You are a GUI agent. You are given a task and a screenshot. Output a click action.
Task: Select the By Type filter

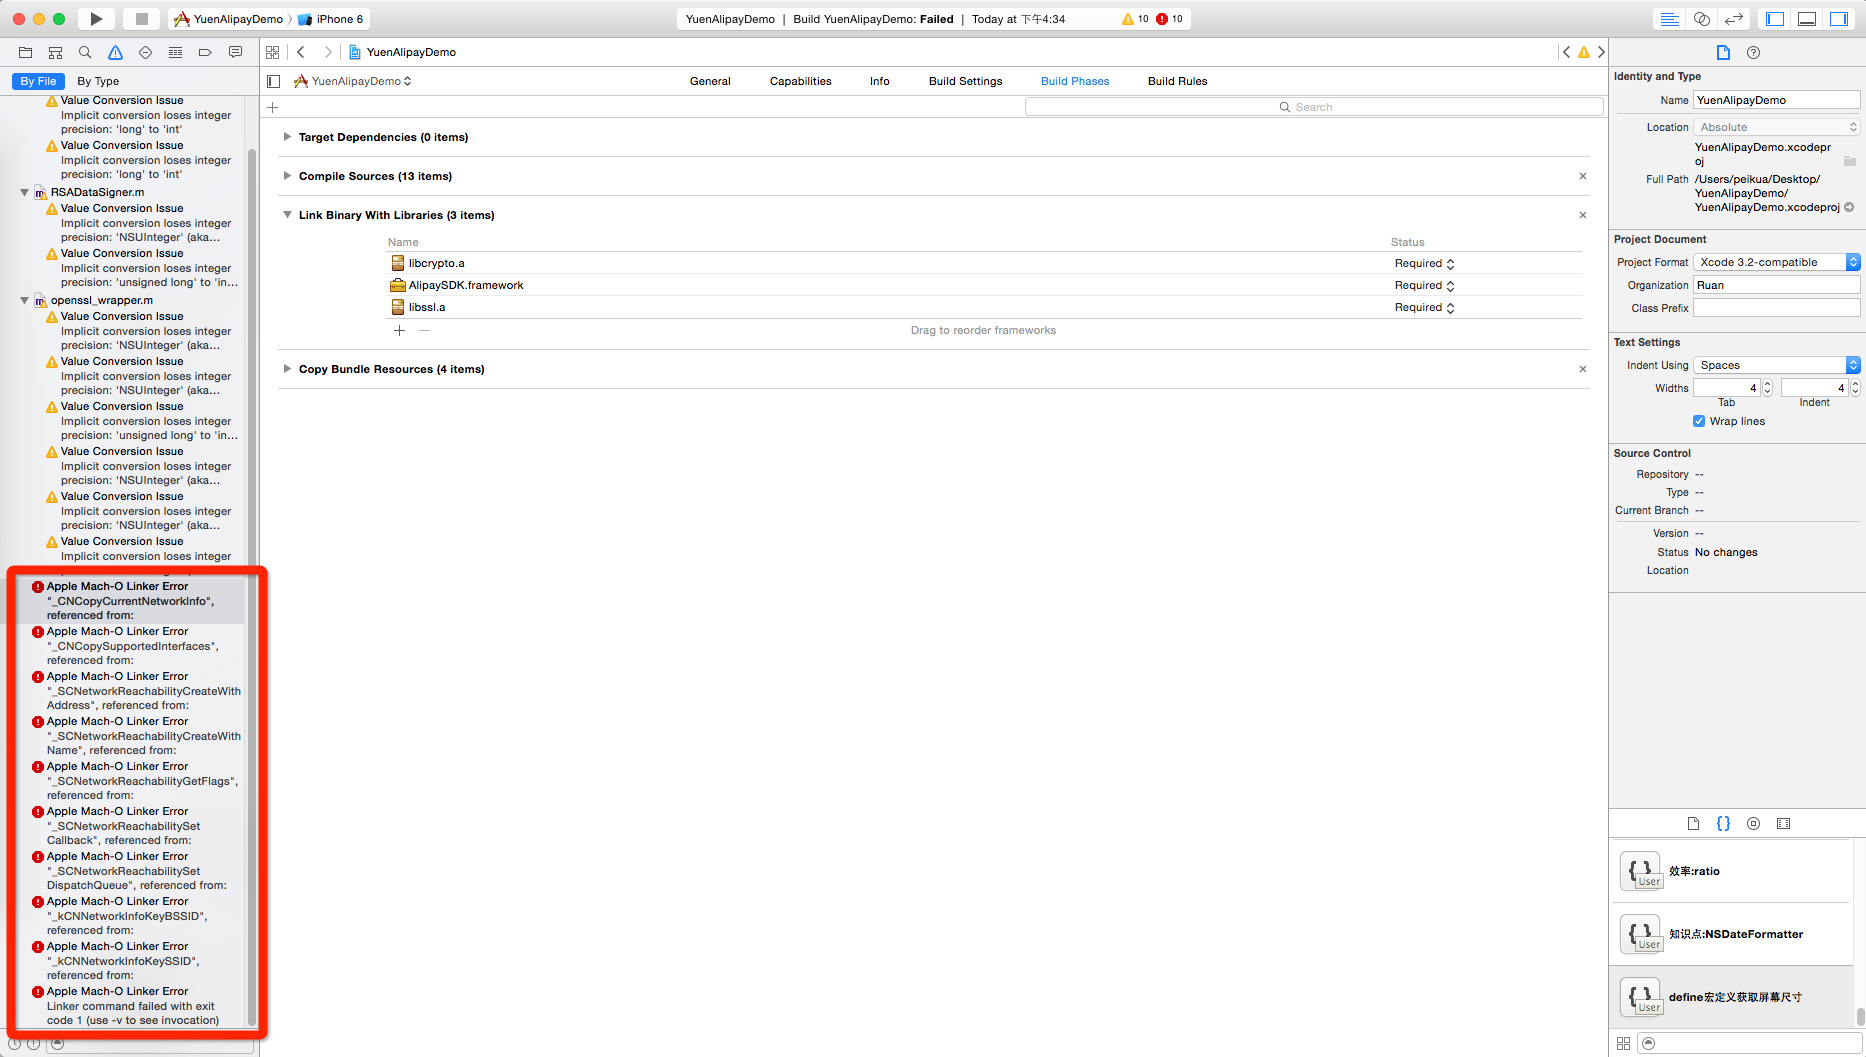98,81
